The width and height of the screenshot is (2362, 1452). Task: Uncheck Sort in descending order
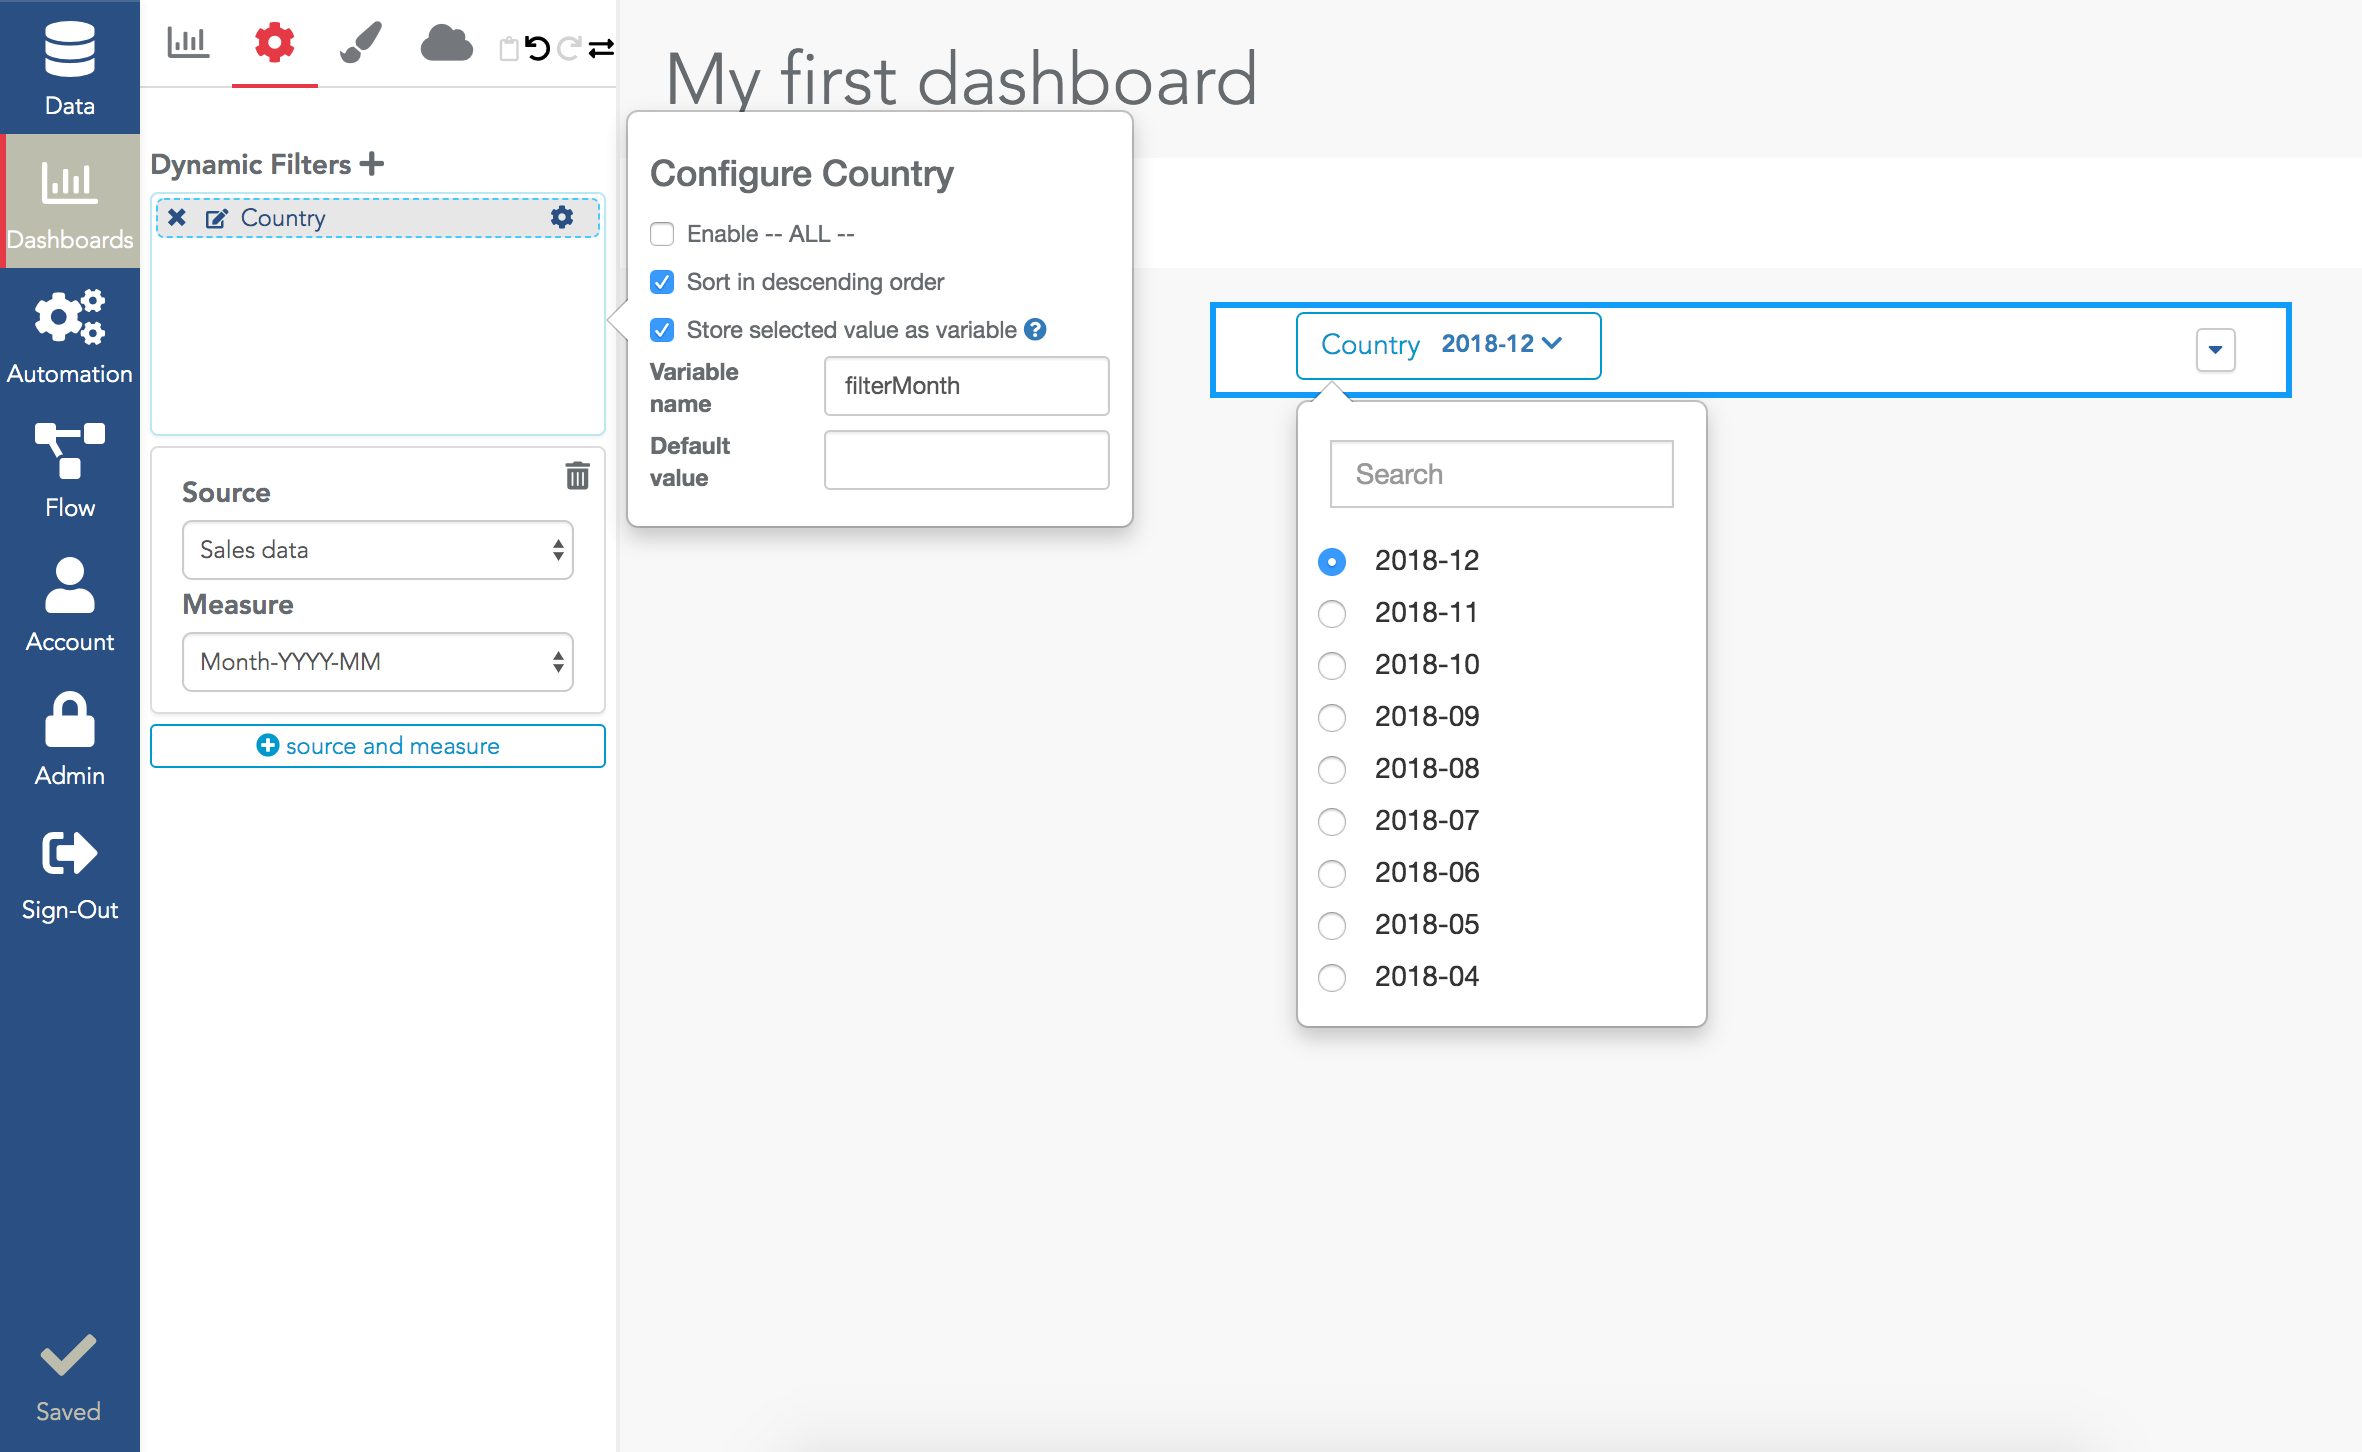pyautogui.click(x=662, y=282)
